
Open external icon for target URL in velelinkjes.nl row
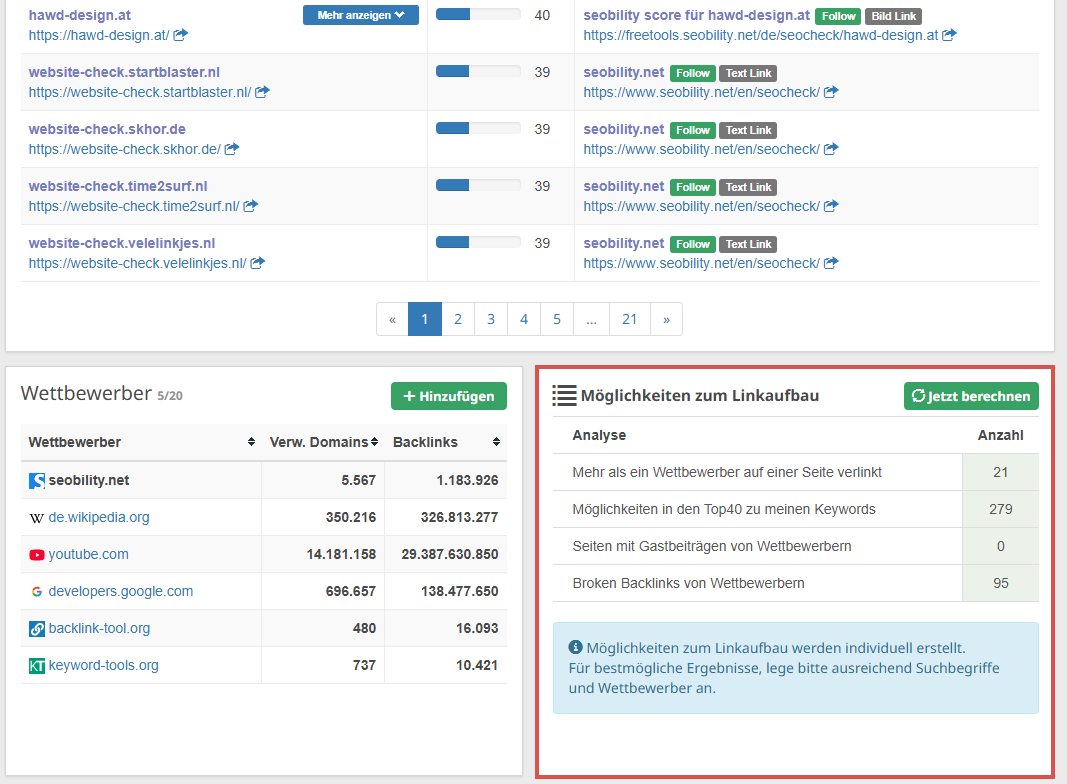pos(831,263)
